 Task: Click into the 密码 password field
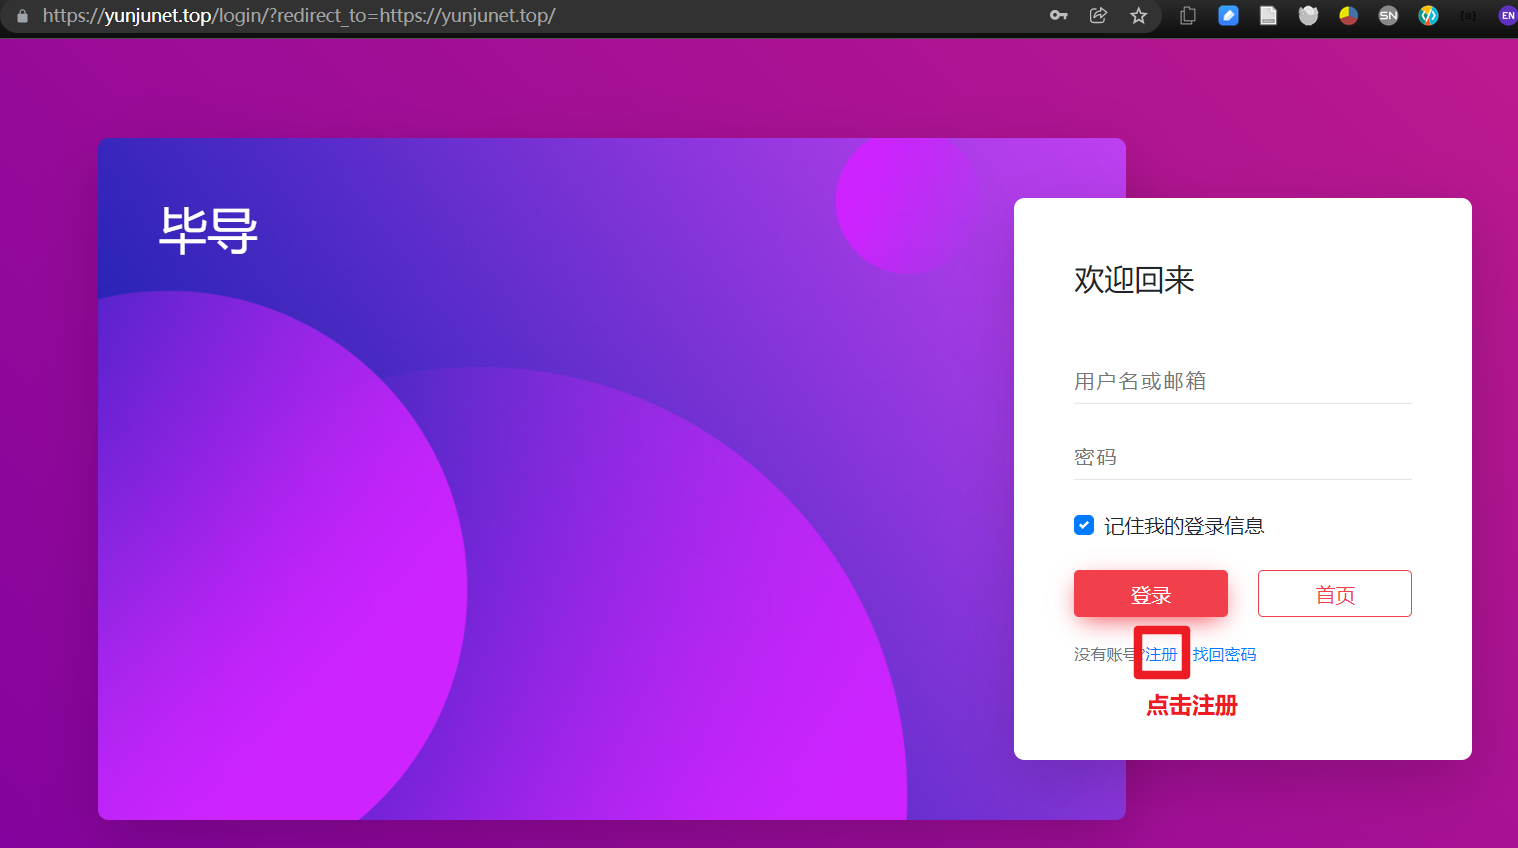1243,457
